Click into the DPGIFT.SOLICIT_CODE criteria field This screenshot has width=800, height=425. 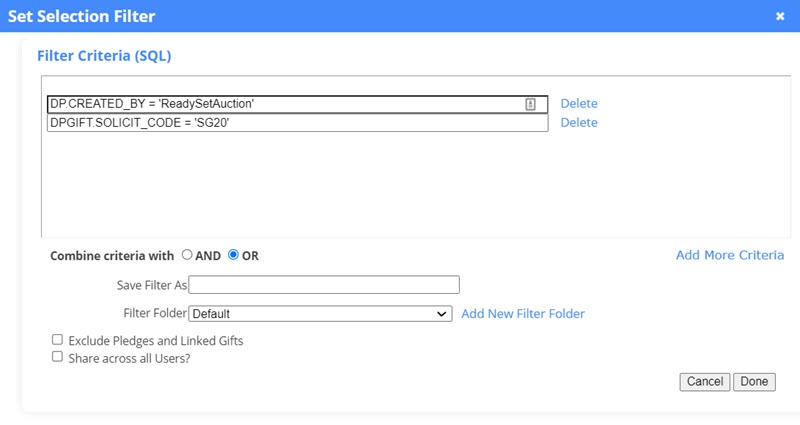pos(297,123)
